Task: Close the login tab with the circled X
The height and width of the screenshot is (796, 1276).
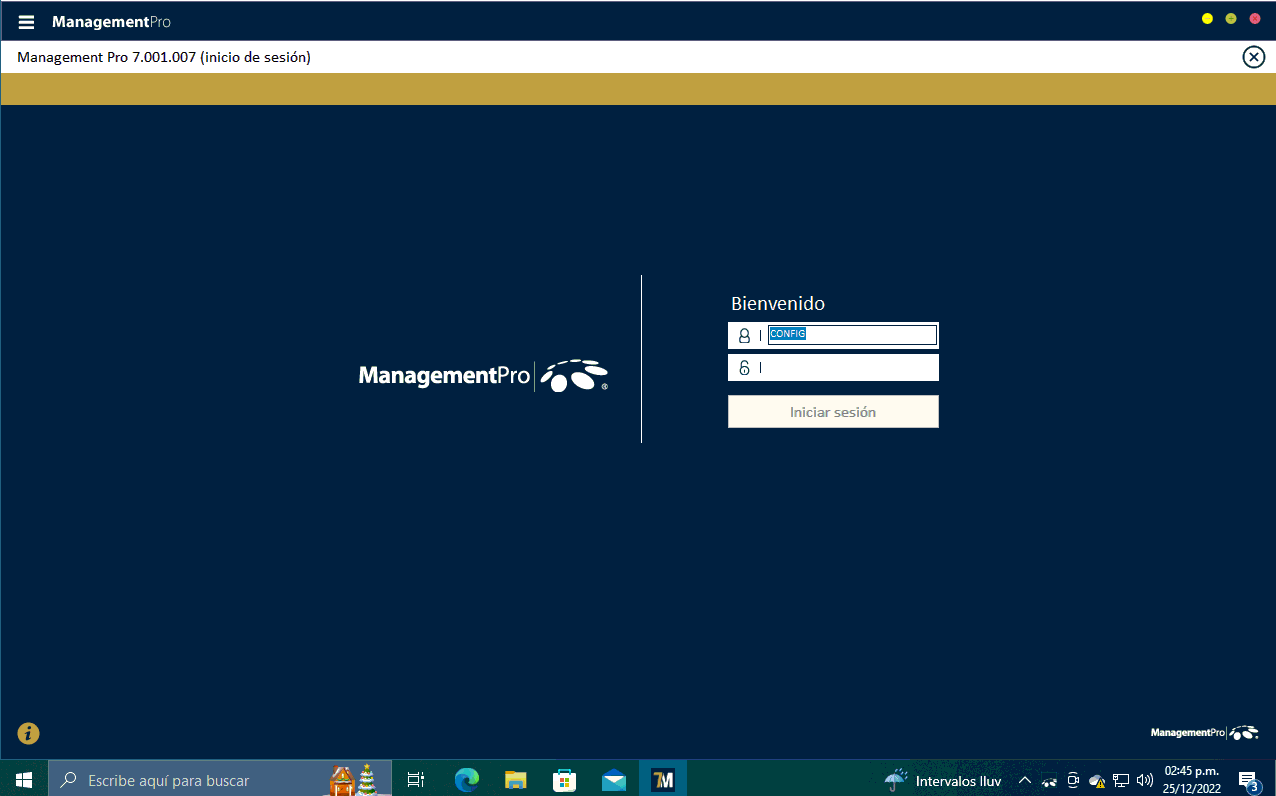Action: click(1253, 57)
